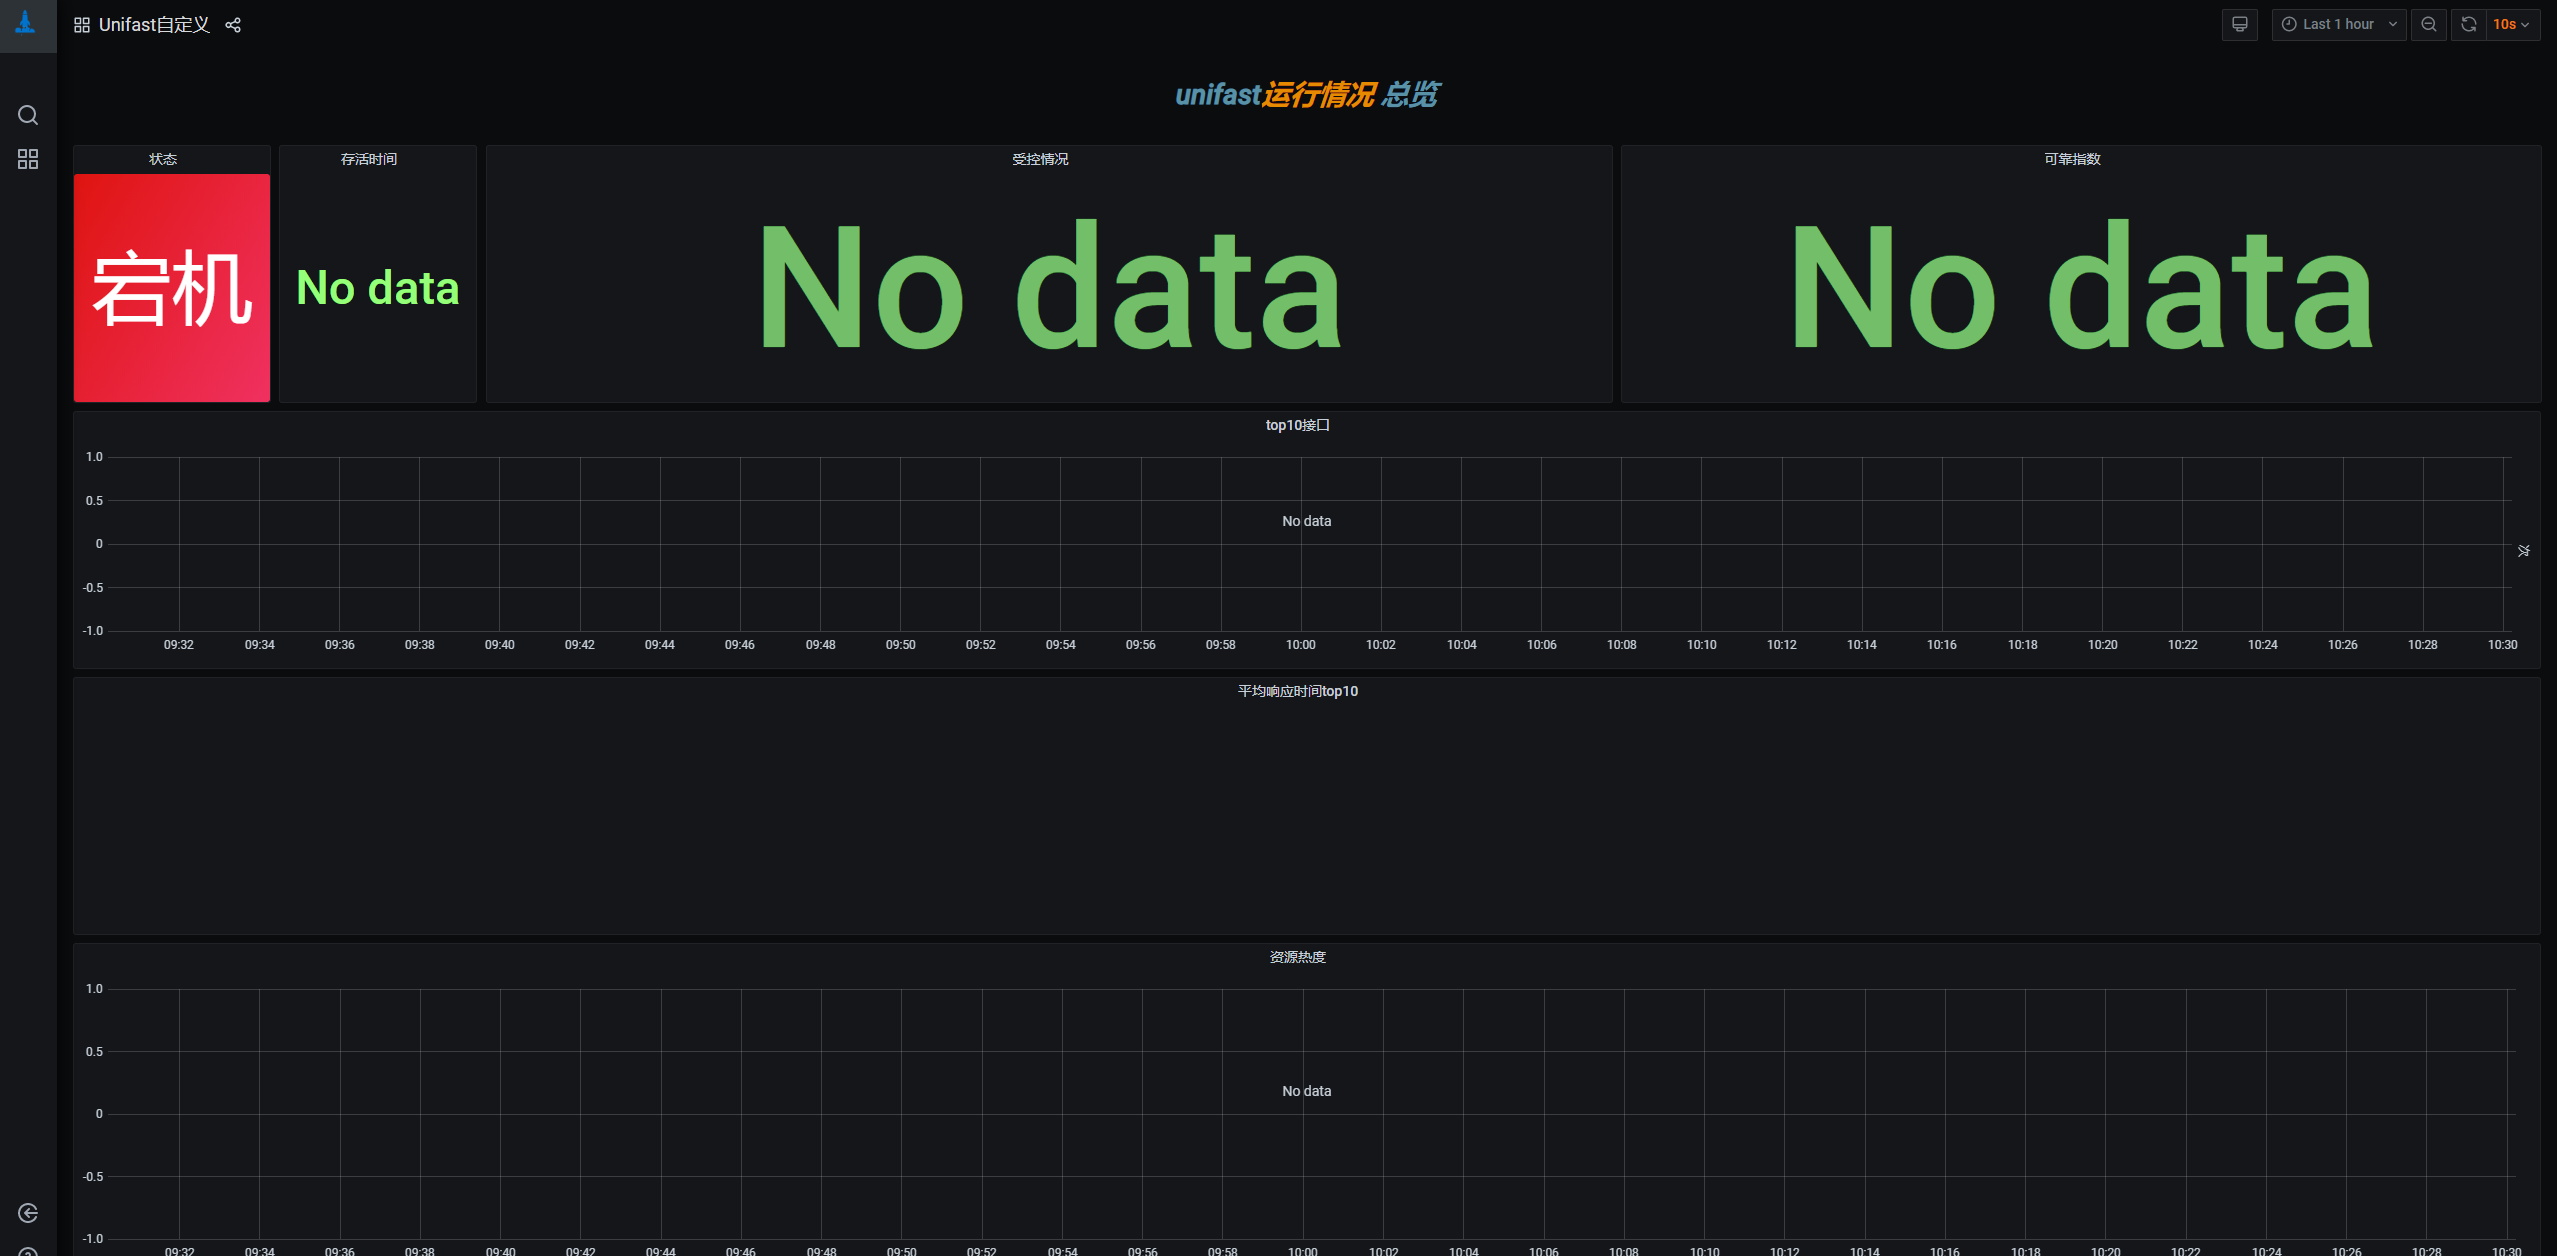Zoom out time range with magnifier
2557x1256 pixels.
coord(2428,25)
